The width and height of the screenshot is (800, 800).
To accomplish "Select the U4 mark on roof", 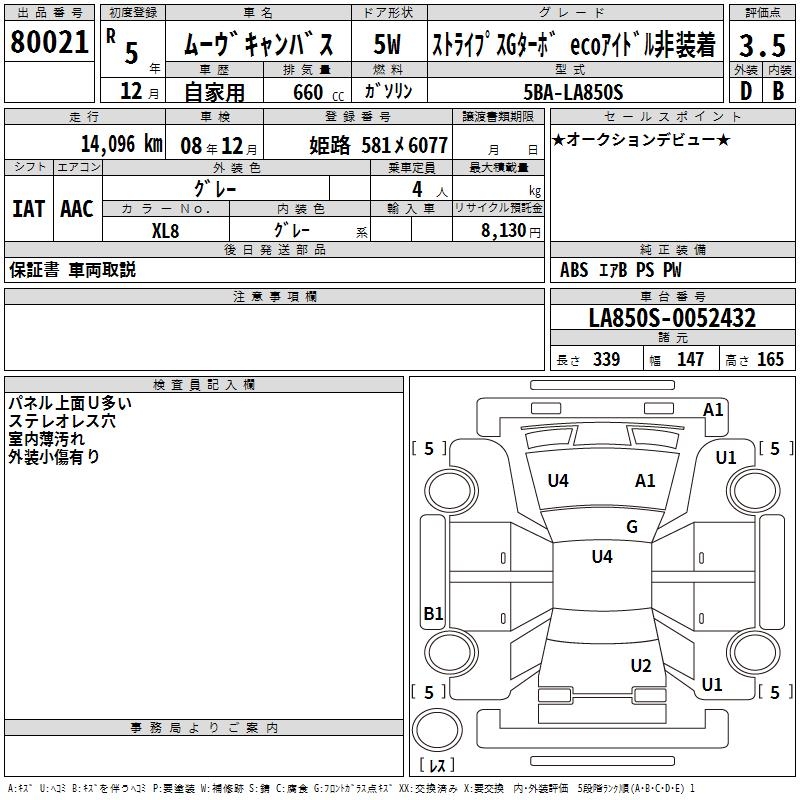I will click(602, 557).
